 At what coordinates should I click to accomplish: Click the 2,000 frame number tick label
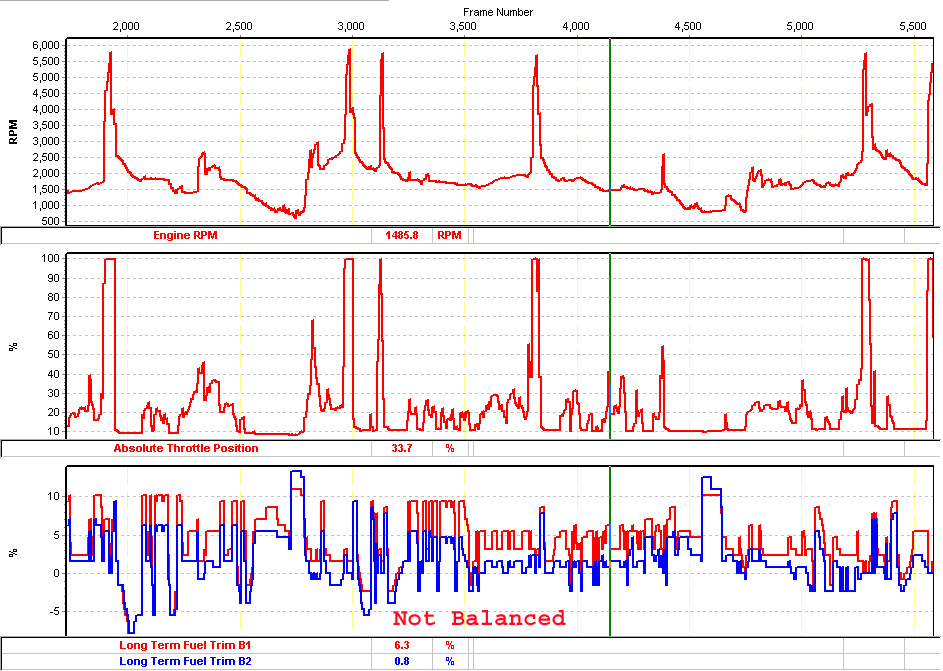tap(126, 26)
